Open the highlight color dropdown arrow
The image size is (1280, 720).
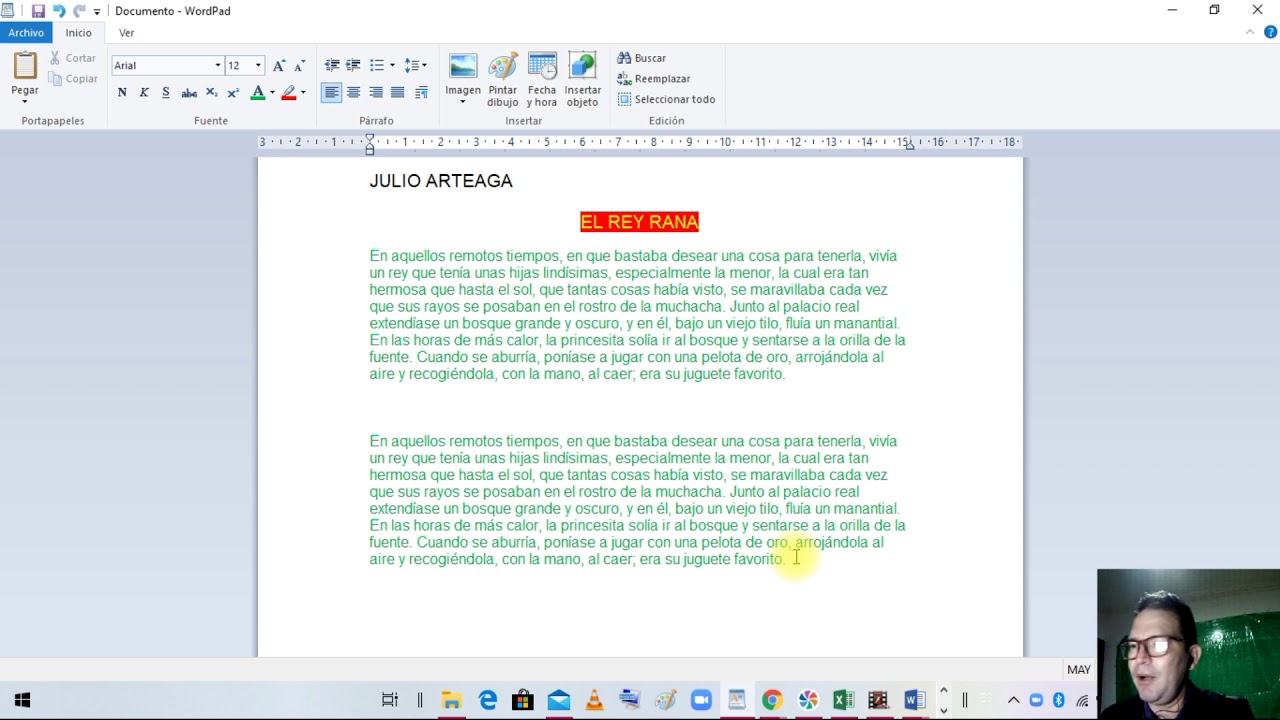[x=303, y=93]
